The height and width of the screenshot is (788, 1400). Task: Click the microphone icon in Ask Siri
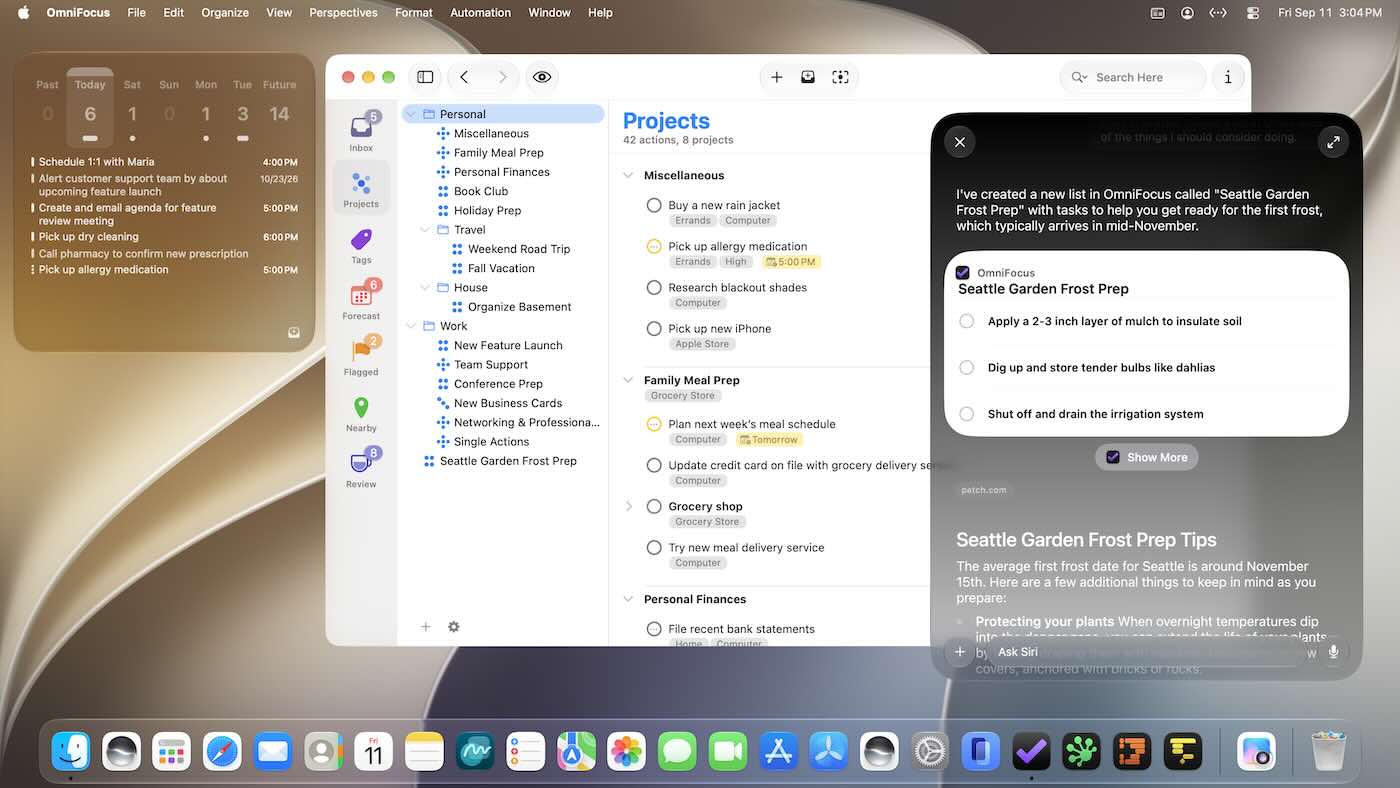click(x=1333, y=652)
